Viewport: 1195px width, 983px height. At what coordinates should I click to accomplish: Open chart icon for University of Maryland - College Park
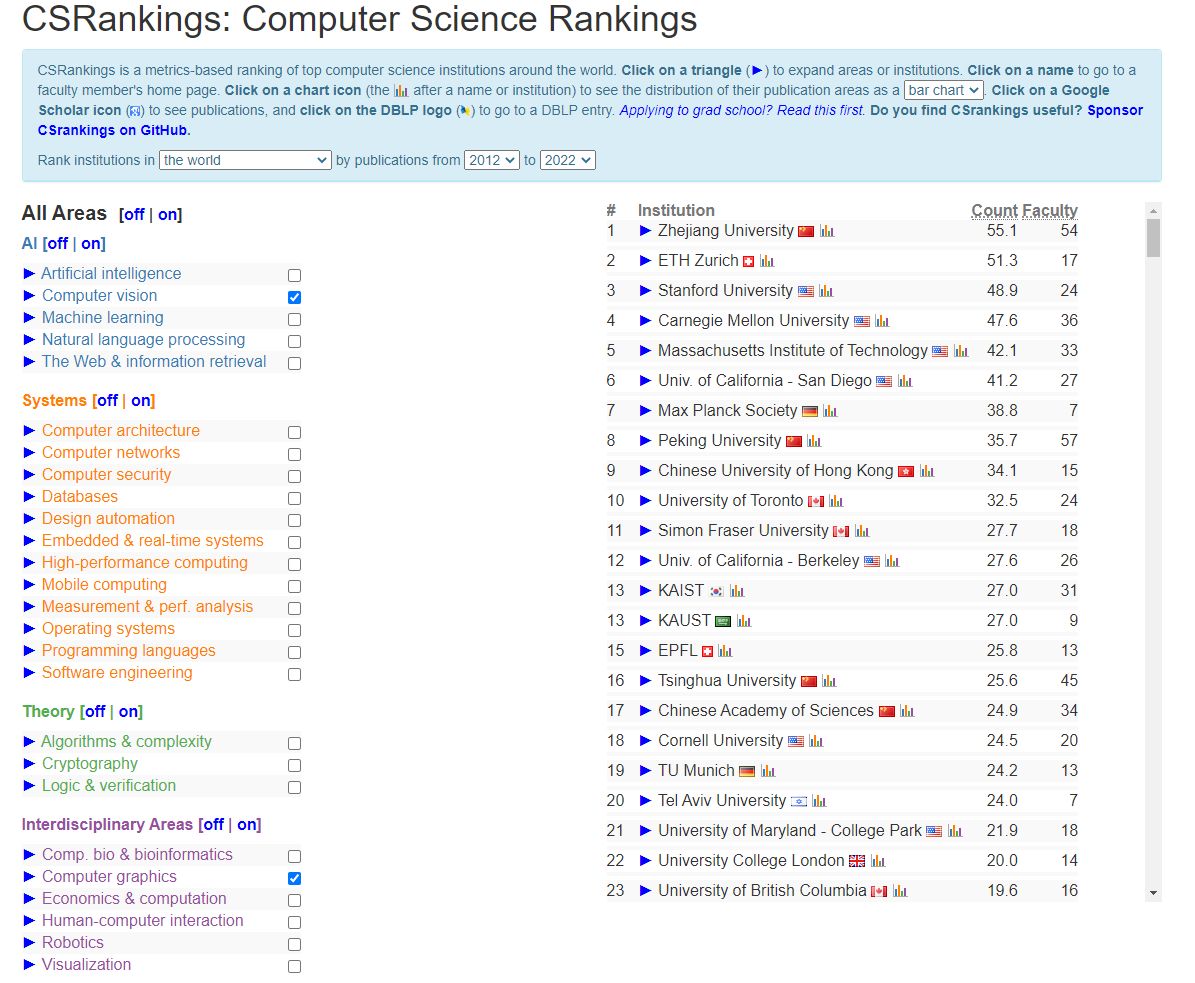coord(955,831)
